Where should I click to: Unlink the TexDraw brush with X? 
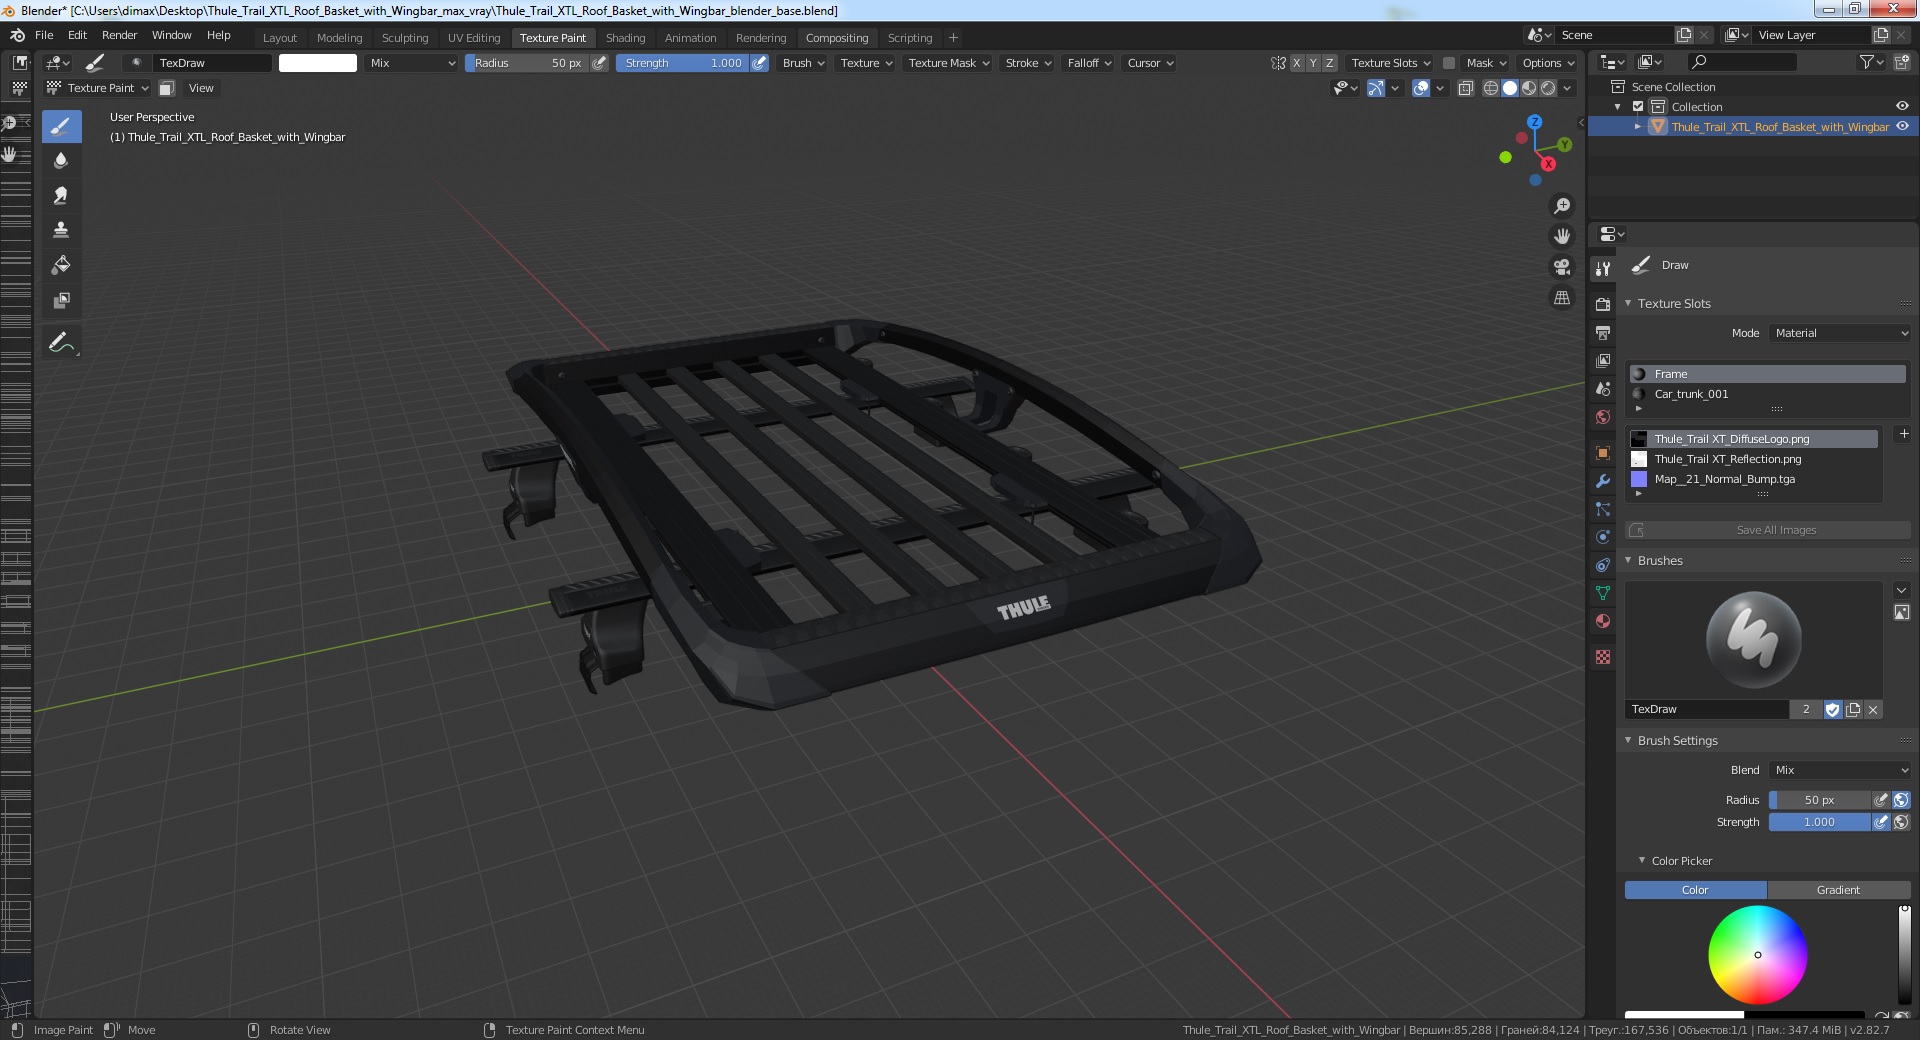point(1873,709)
